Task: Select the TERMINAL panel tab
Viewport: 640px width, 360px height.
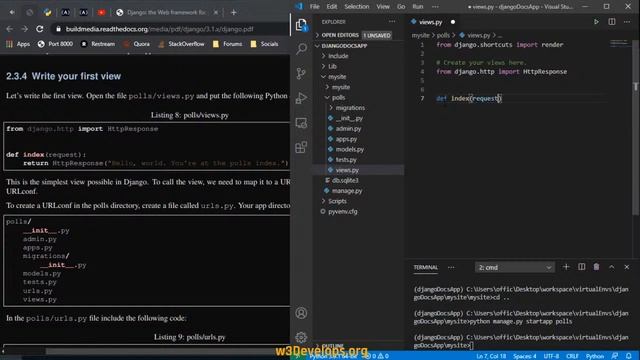Action: 425,267
